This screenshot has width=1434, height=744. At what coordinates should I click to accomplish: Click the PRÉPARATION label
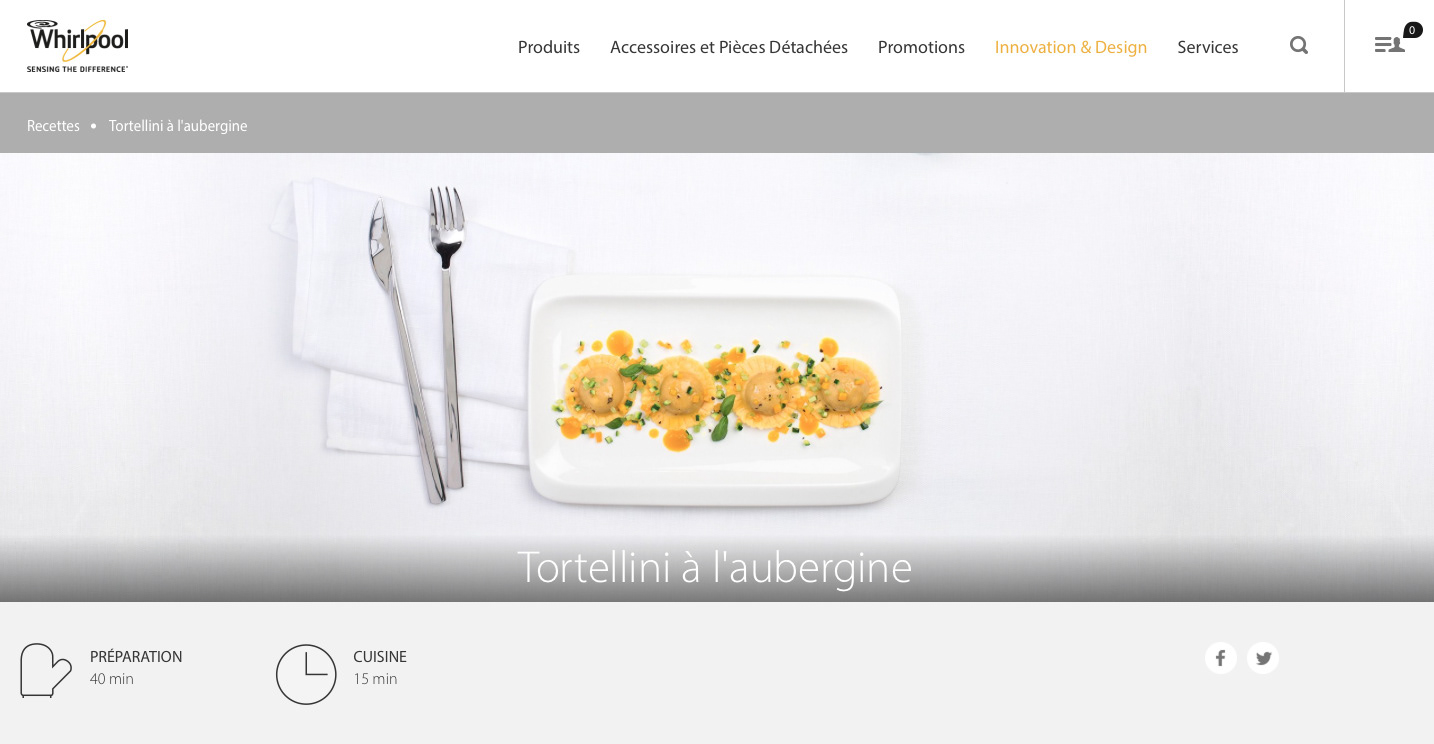coord(136,657)
